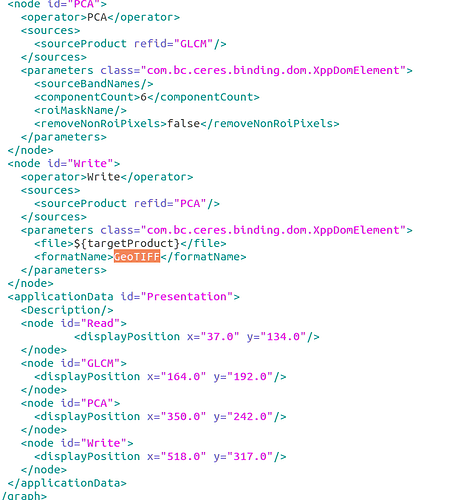Click the GLCM displayPosition y value 192.0
Image resolution: width=464 pixels, height=500 pixels.
[246, 376]
